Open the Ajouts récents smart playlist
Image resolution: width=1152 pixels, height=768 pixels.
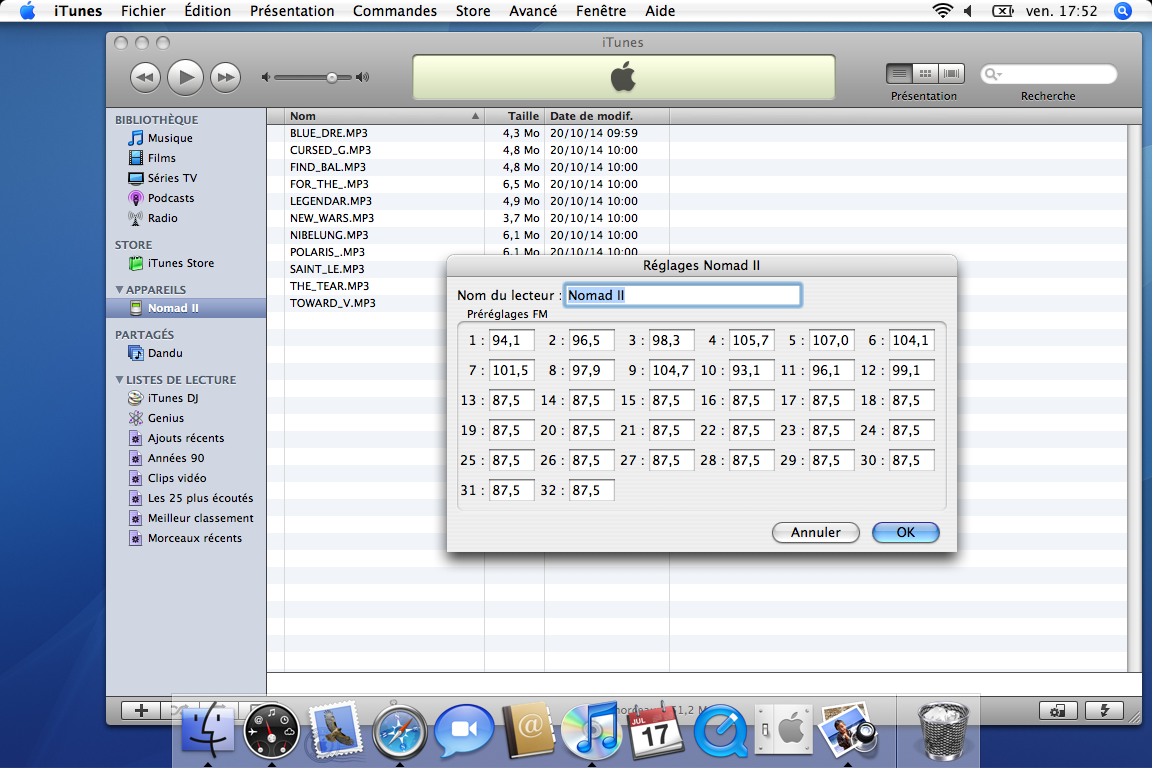coord(186,438)
